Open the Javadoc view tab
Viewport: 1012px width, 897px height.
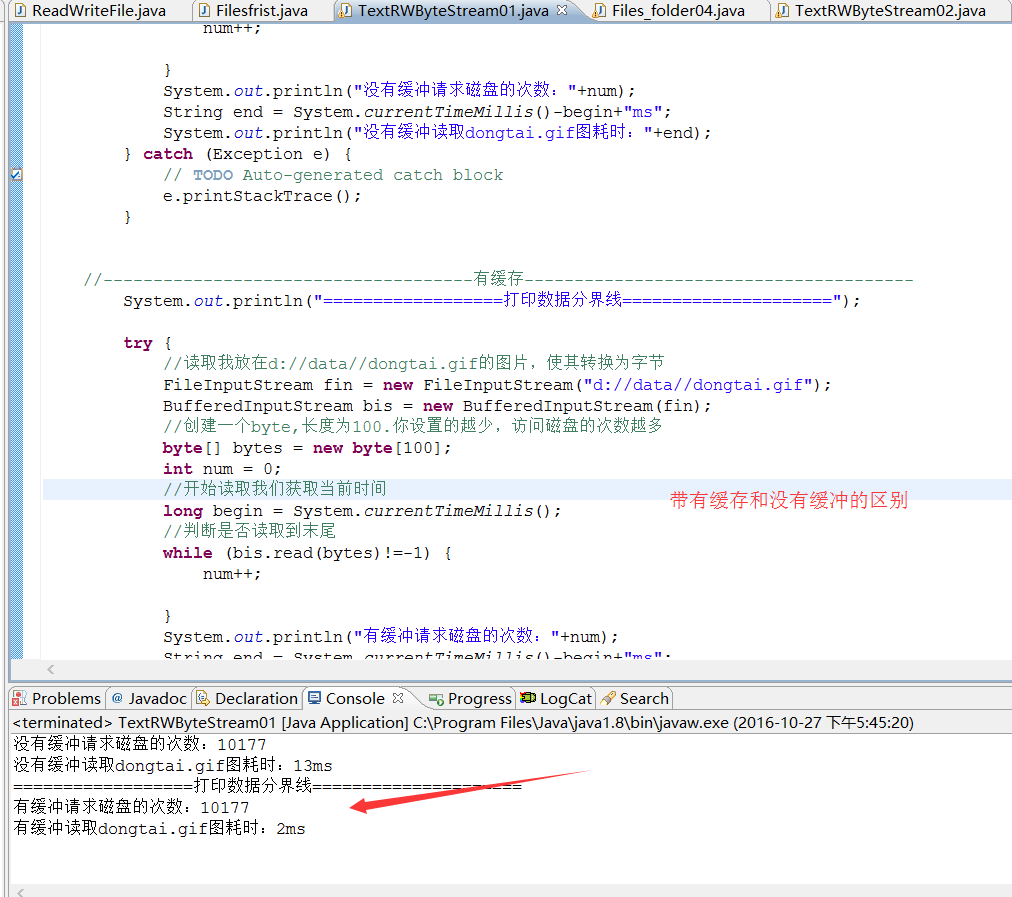(x=149, y=698)
